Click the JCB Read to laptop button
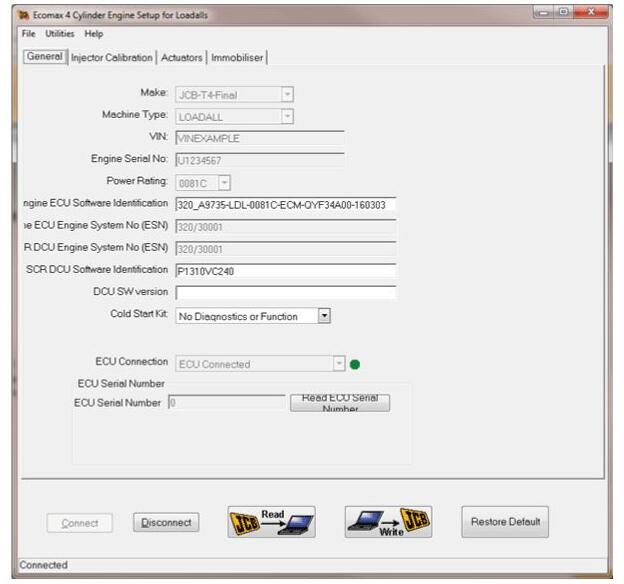624x584 pixels. pyautogui.click(x=271, y=521)
